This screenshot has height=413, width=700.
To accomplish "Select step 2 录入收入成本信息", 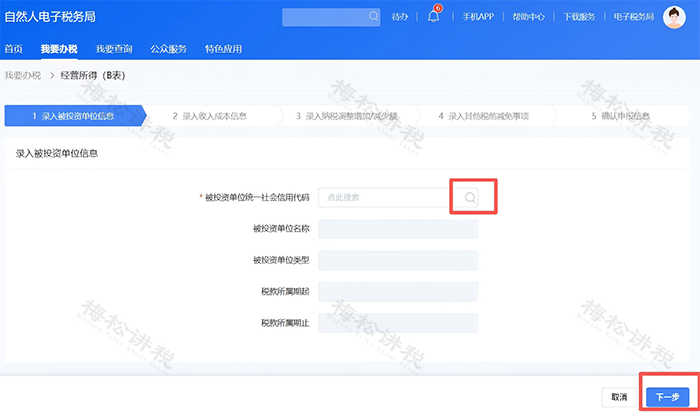I will tap(209, 116).
